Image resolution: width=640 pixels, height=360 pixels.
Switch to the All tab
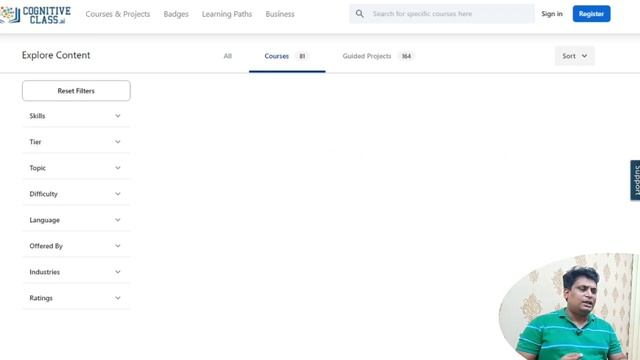(227, 56)
